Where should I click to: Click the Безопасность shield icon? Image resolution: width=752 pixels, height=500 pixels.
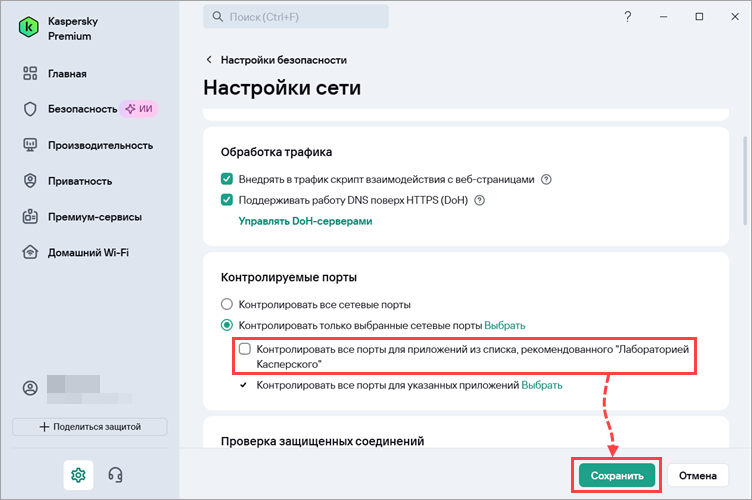(30, 109)
